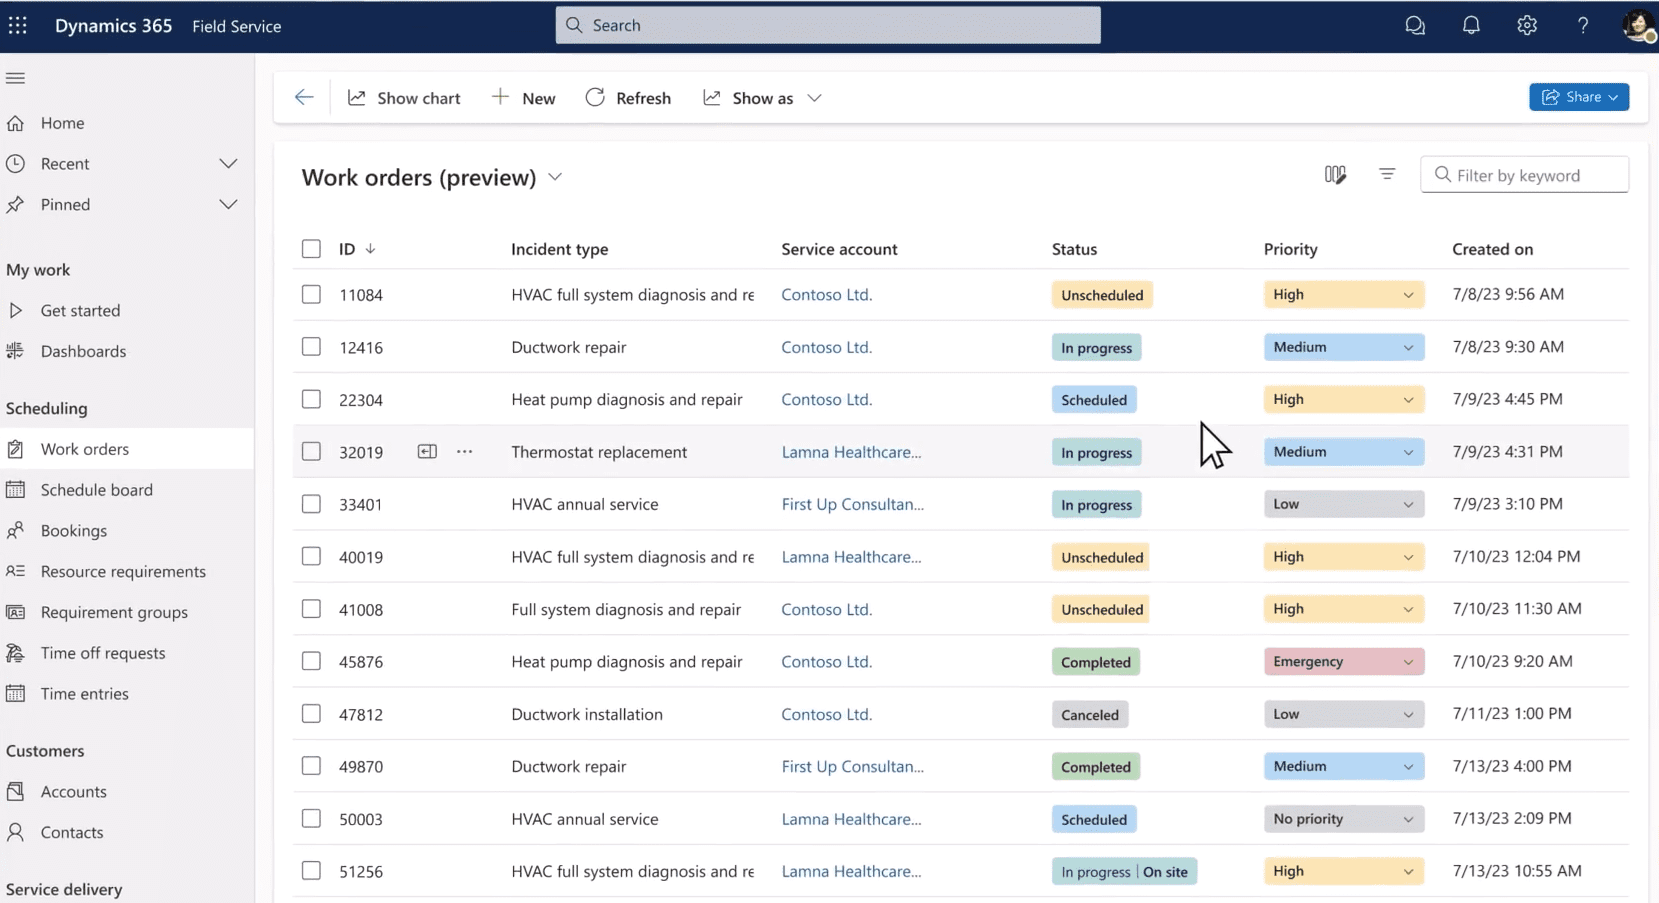Click the Filter by keyword field
1659x903 pixels.
point(1524,175)
